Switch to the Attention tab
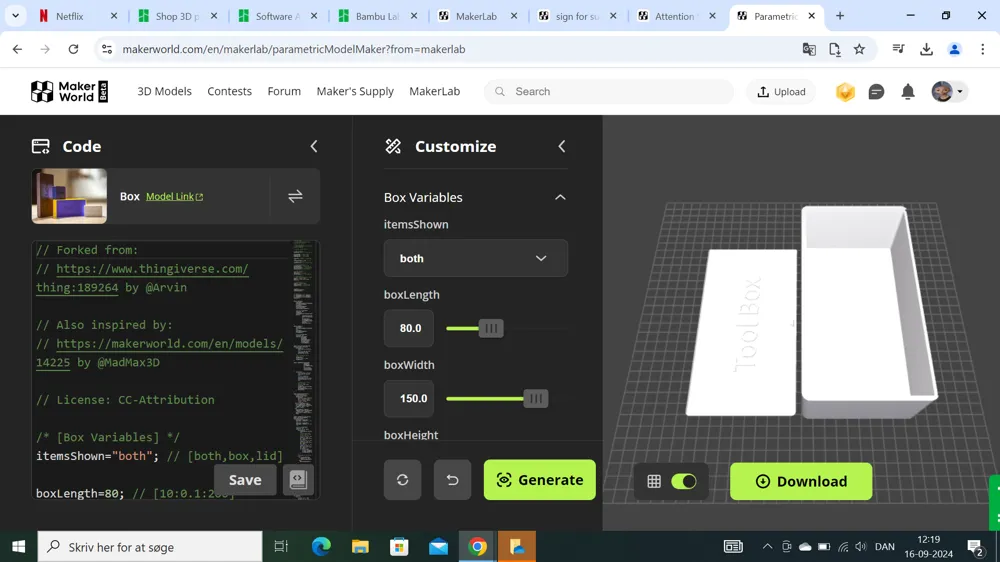Screen dimensions: 1000x562 677,16
